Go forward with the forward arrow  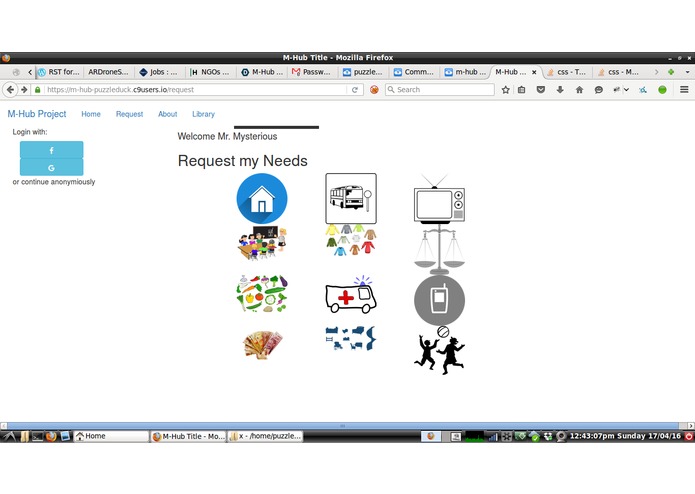point(24,89)
